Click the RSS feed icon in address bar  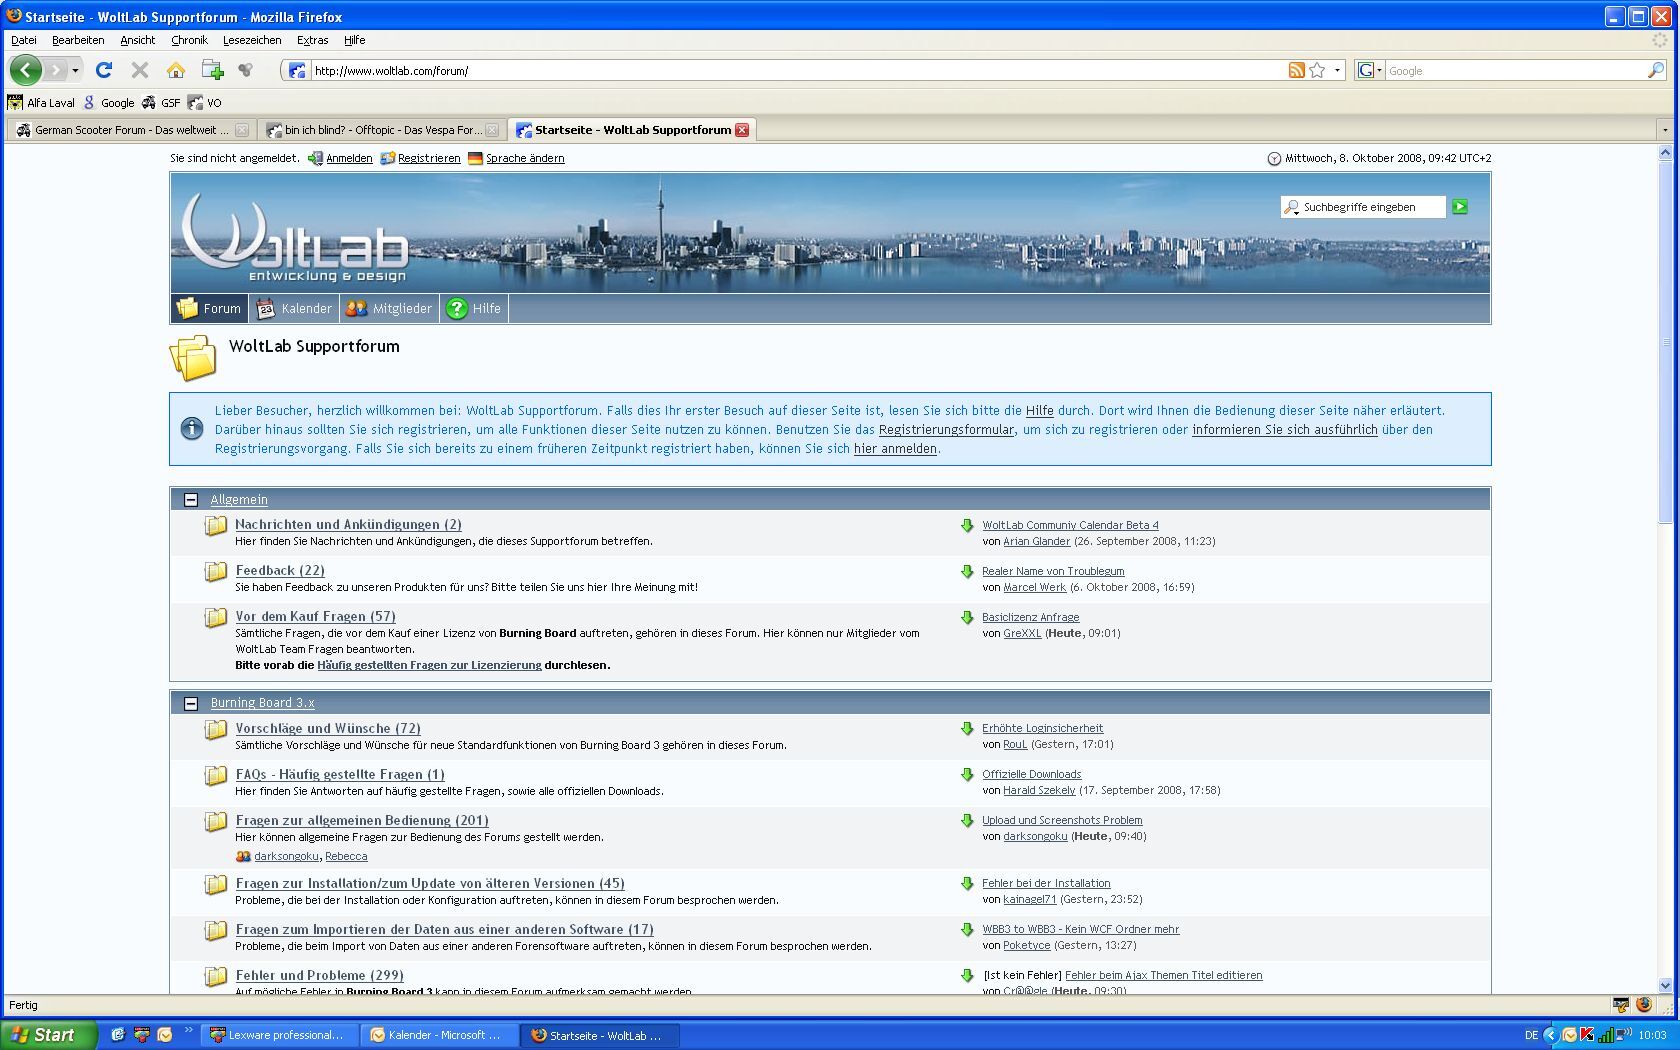coord(1296,70)
